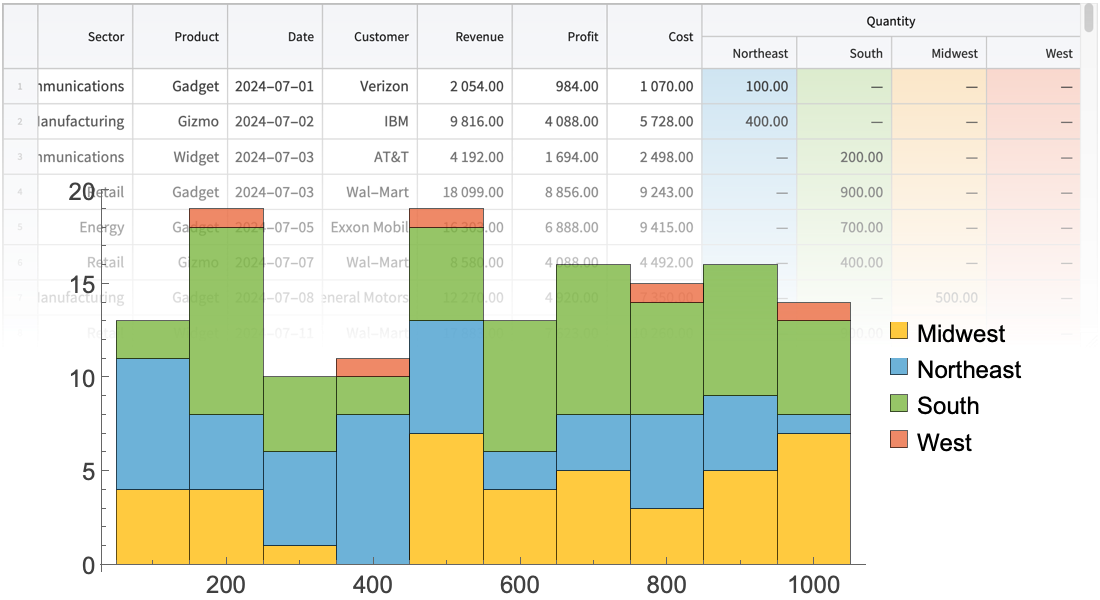Viewport: 1100px width, 600px height.
Task: Click the 18 099.00 revenue cell
Action: pos(465,192)
